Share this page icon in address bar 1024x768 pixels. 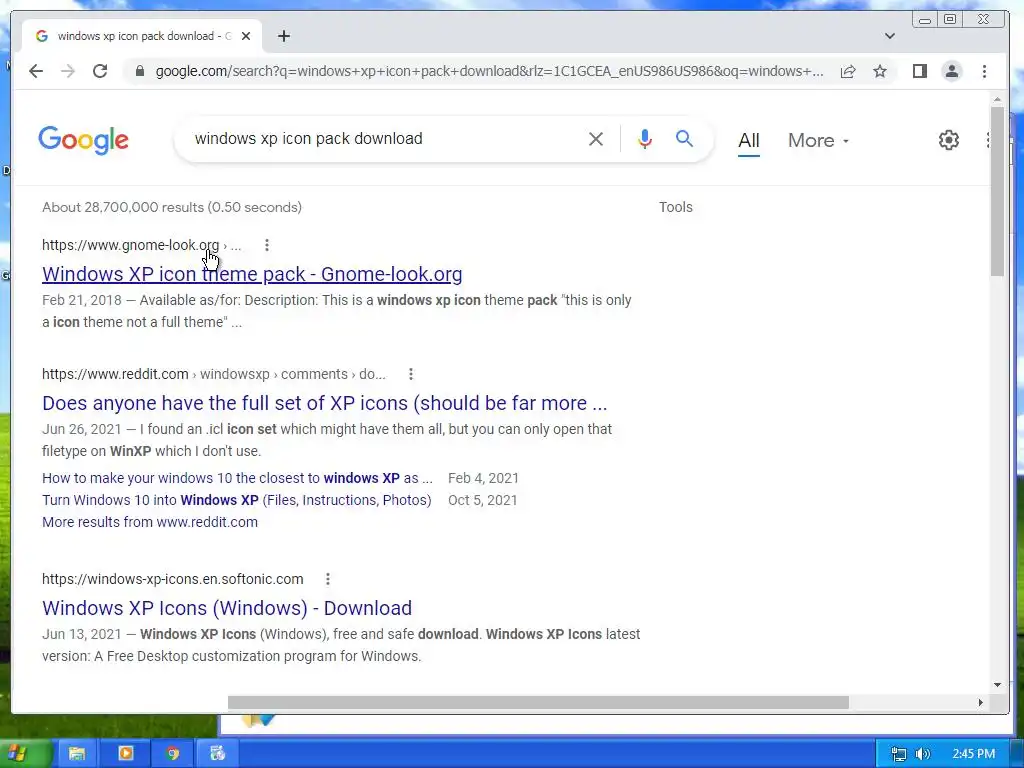coord(848,71)
